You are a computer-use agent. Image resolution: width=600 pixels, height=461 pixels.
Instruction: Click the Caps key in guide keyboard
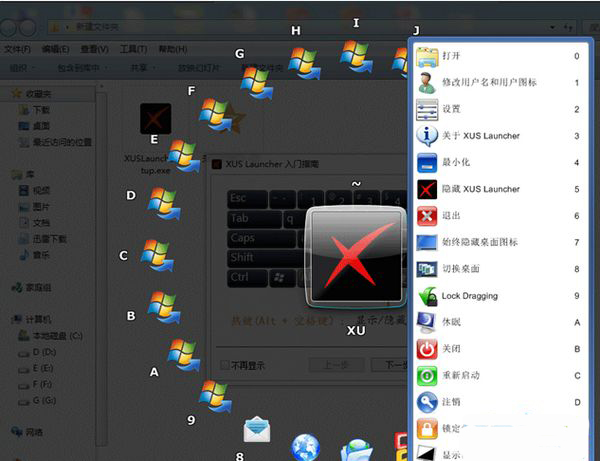[x=262, y=239]
